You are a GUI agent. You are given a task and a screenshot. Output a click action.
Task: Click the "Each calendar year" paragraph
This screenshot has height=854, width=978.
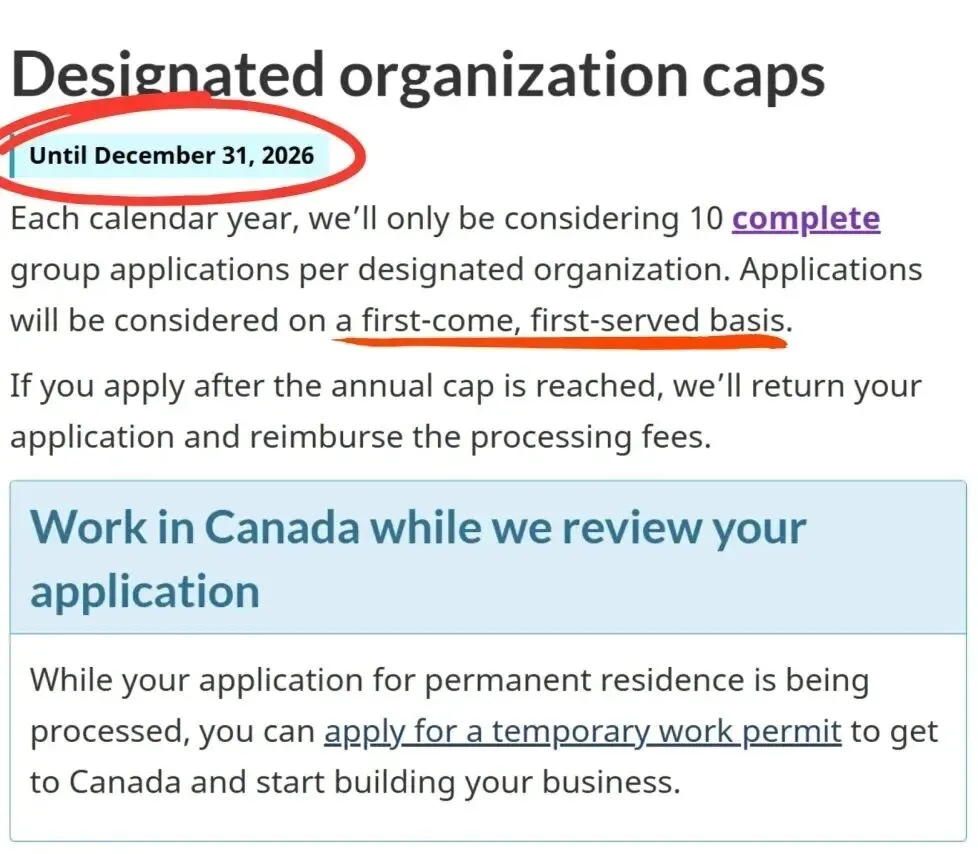pos(466,269)
